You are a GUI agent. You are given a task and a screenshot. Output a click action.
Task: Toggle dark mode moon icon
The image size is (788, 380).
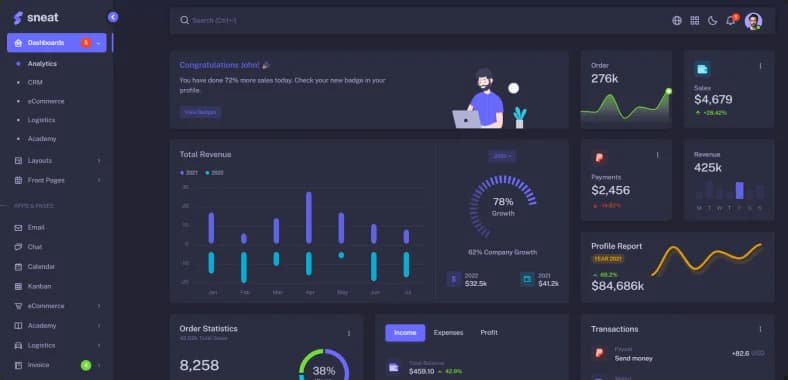pos(713,21)
